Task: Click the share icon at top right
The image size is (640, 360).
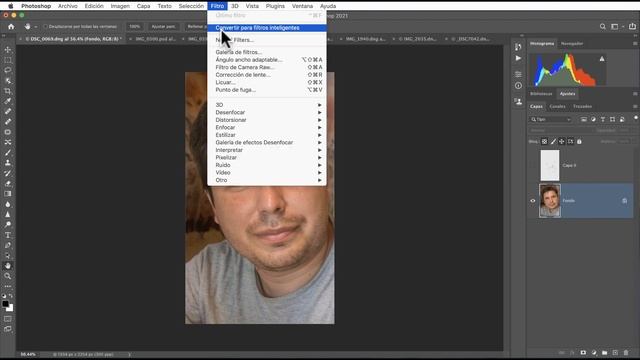Action: 632,27
